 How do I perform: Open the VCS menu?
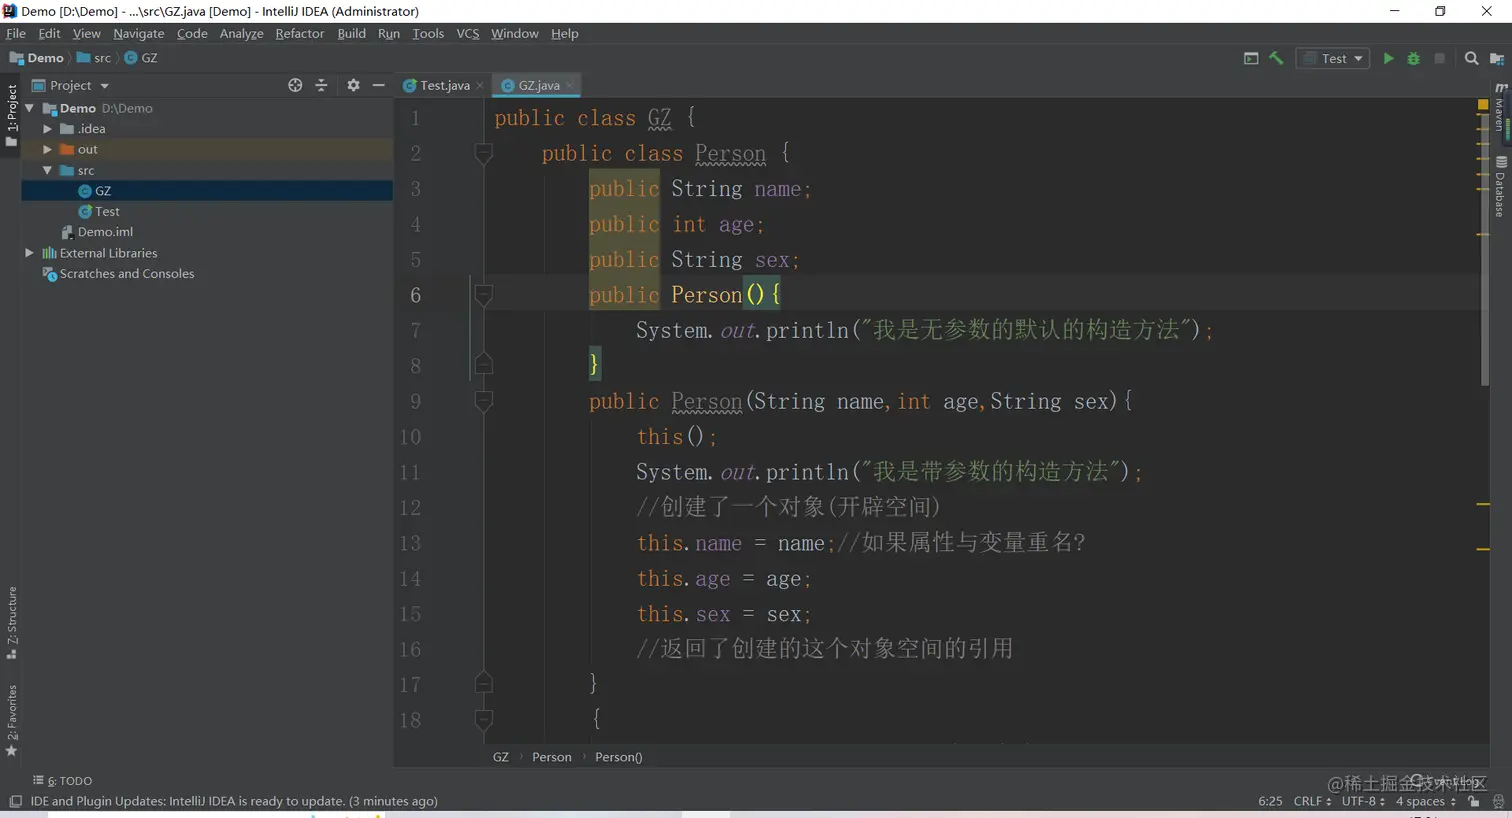(x=468, y=33)
